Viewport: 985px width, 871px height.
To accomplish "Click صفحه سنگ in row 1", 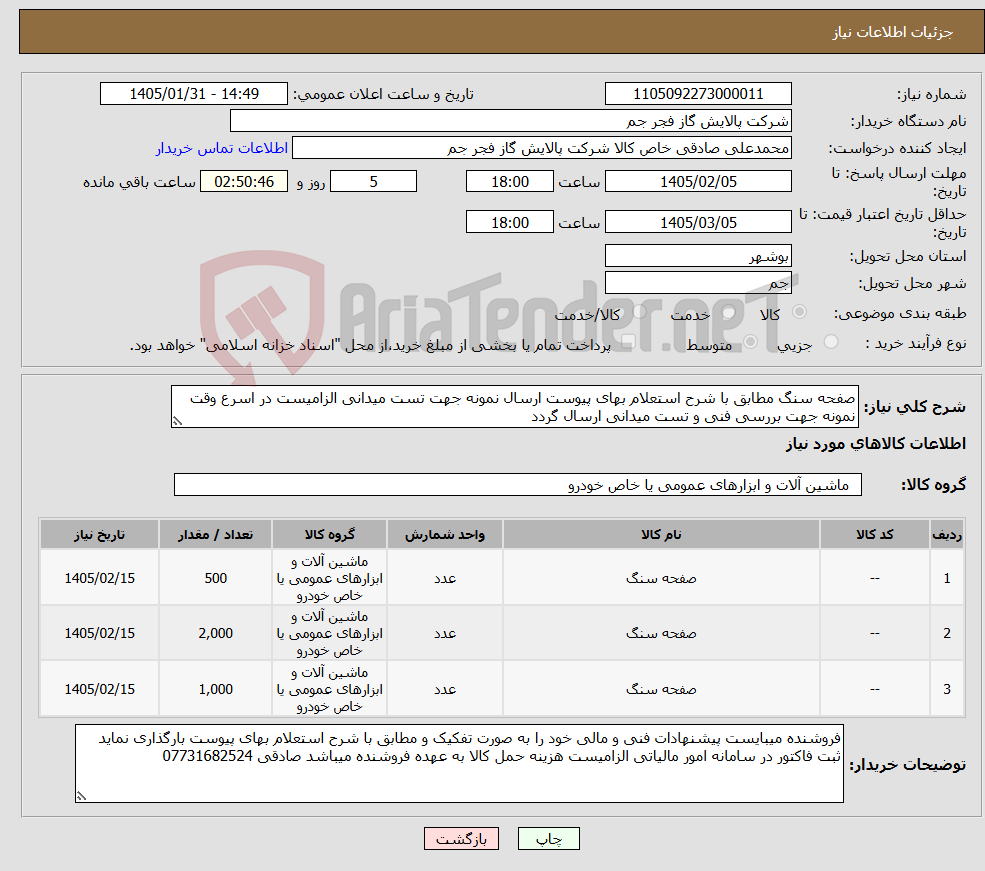I will point(661,578).
